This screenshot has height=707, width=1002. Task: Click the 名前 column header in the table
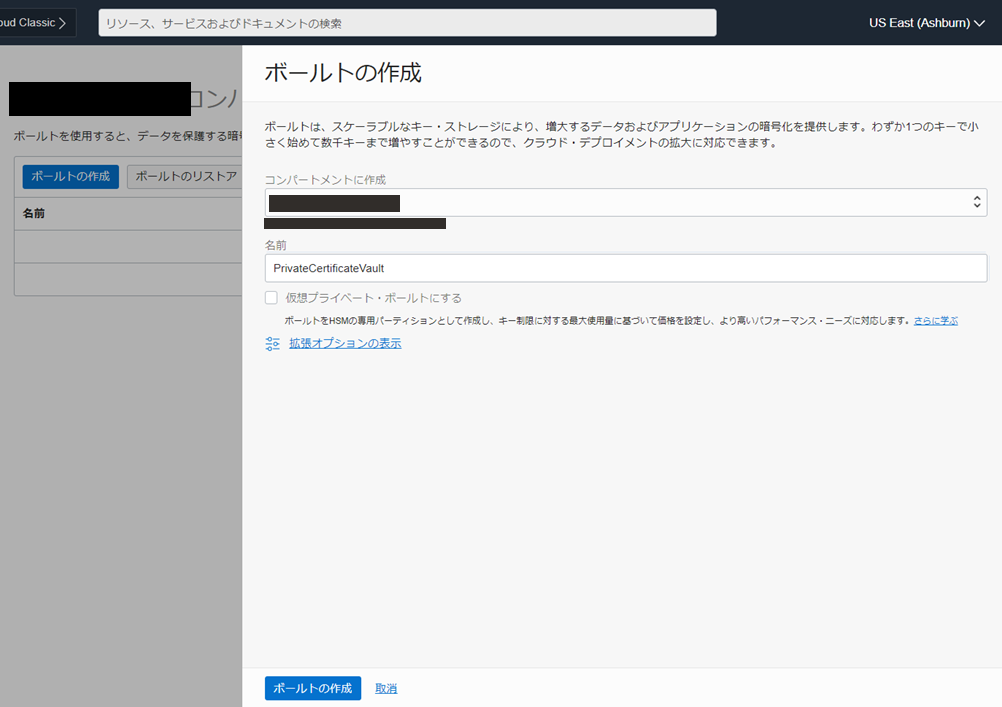click(34, 213)
